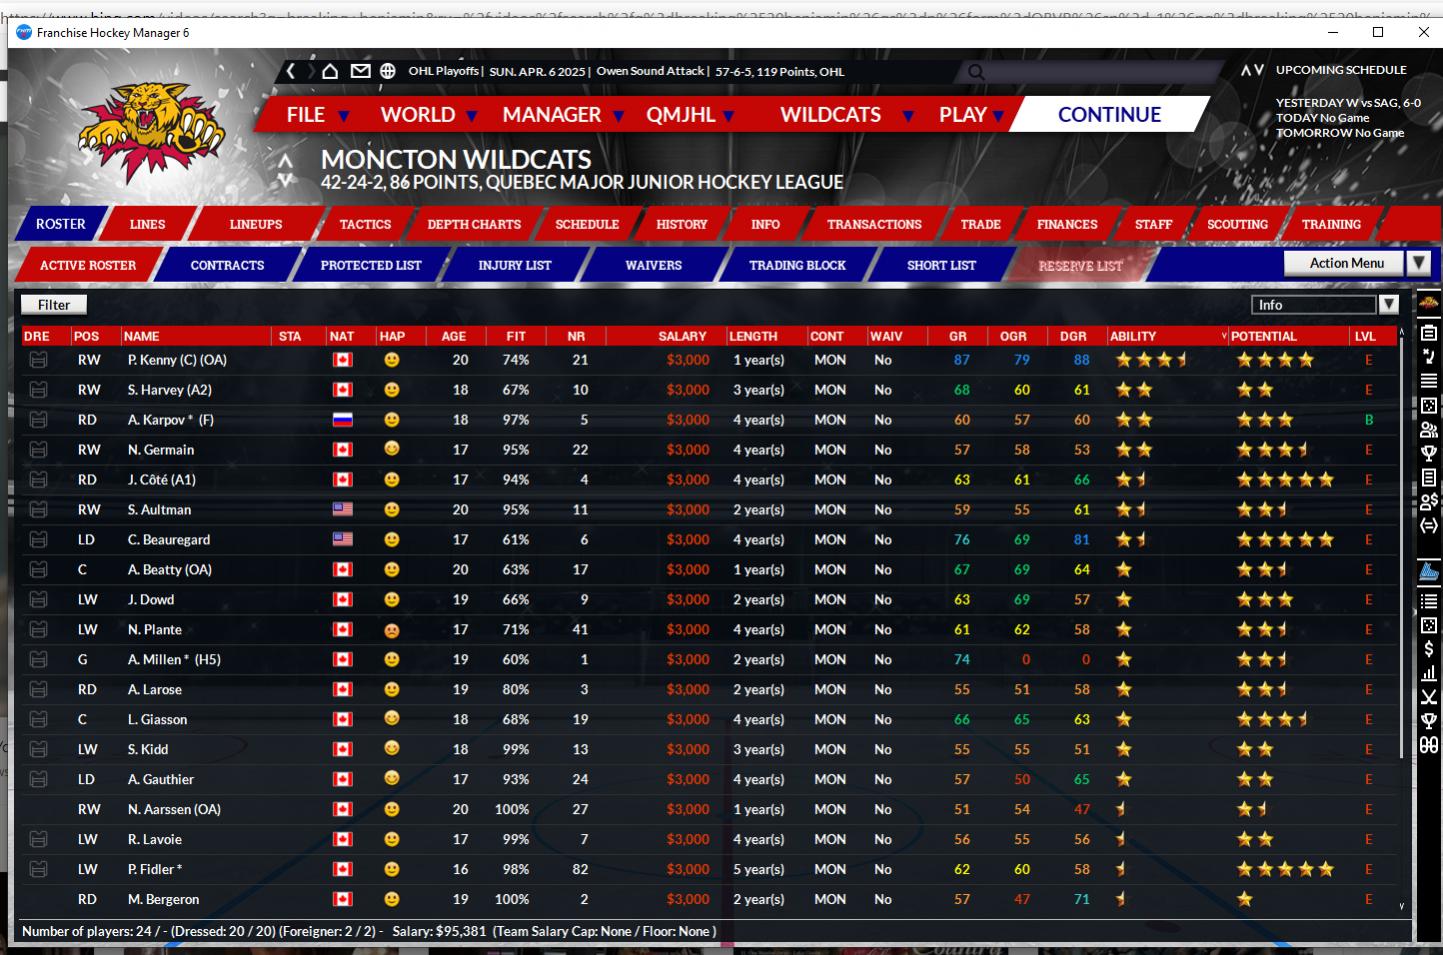The image size is (1443, 955).
Task: Open the dollar sign sidebar icon
Action: (x=1429, y=649)
